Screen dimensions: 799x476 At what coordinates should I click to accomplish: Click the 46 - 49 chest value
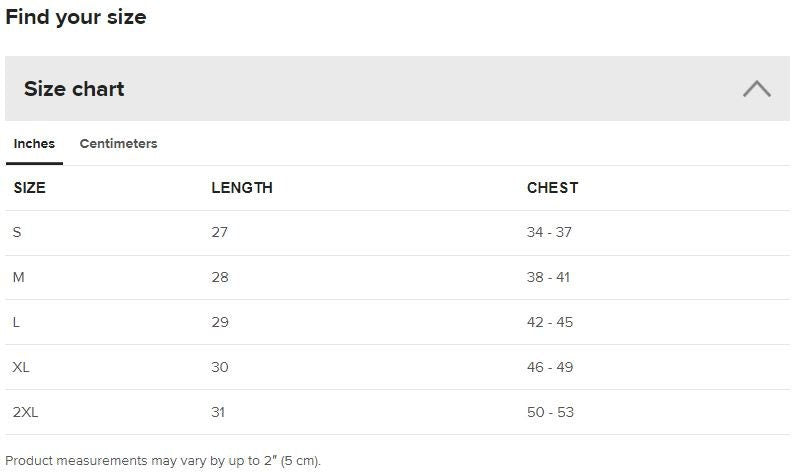[550, 367]
